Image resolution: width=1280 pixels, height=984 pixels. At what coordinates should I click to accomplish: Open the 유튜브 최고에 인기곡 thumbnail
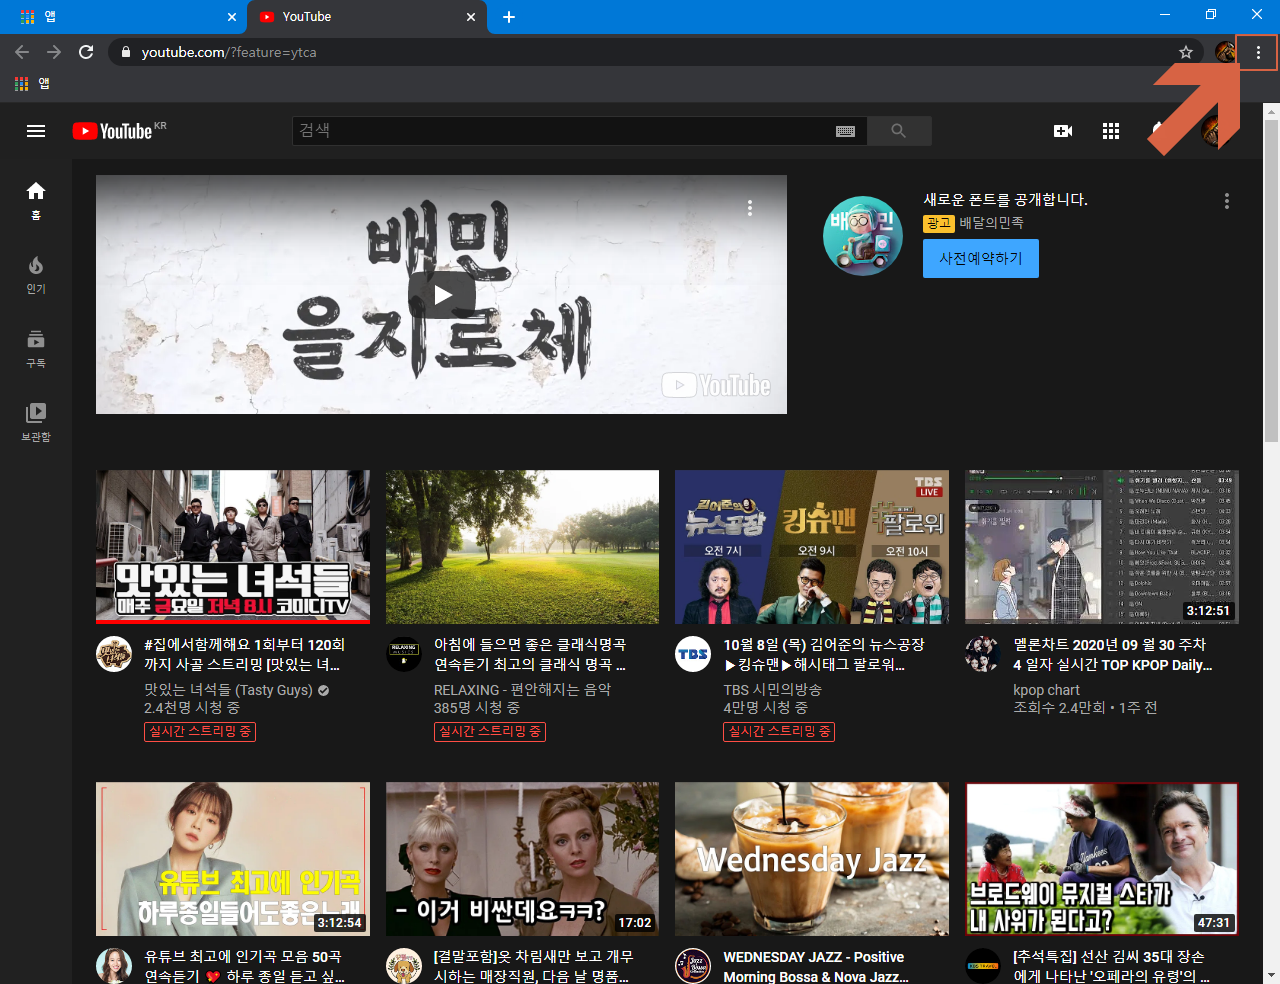coord(233,859)
